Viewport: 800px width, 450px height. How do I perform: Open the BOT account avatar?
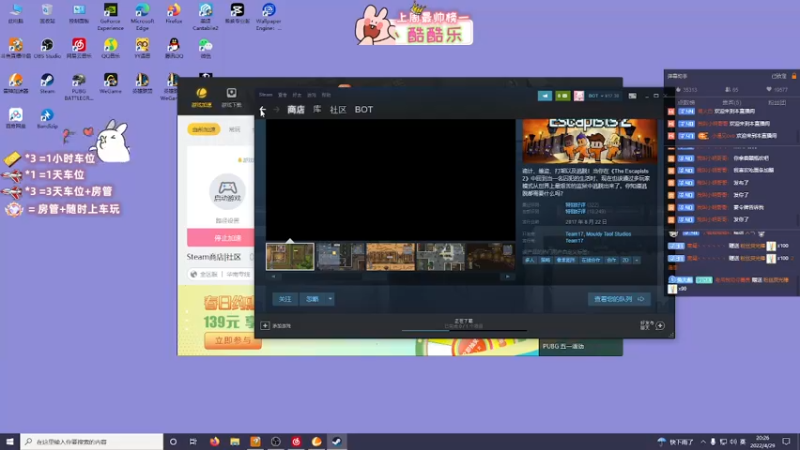[x=579, y=95]
